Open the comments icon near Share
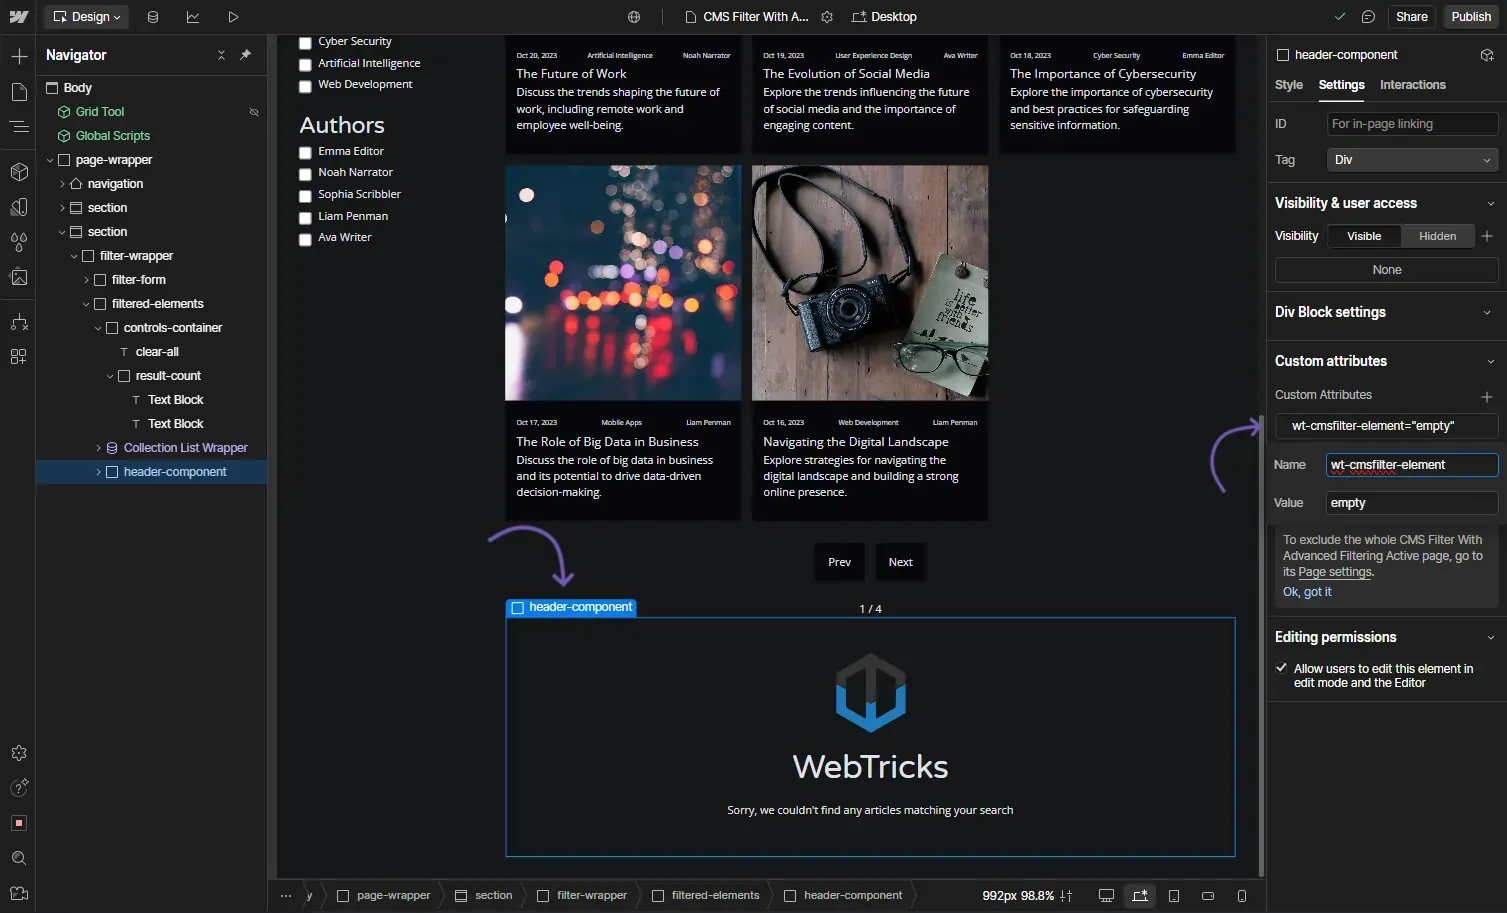The image size is (1507, 913). pos(1368,17)
